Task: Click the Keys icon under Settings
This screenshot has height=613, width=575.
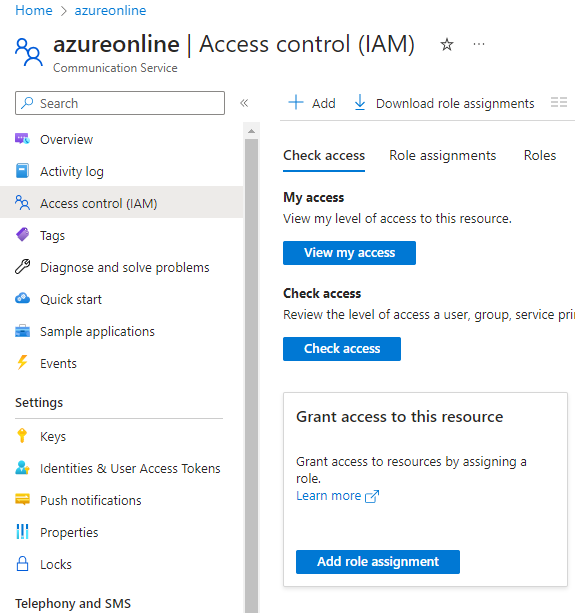Action: tap(22, 436)
